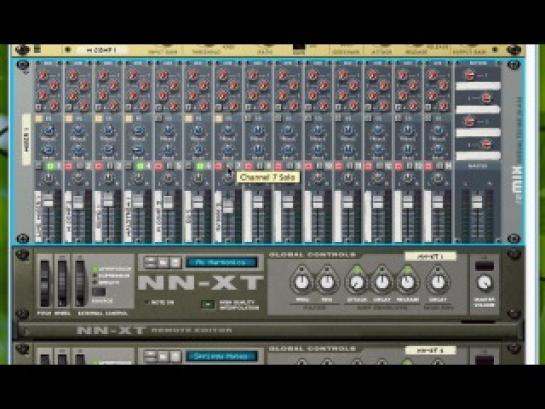The image size is (545, 409).
Task: Click the first NN-XT amp envelope Release knob
Action: click(407, 283)
